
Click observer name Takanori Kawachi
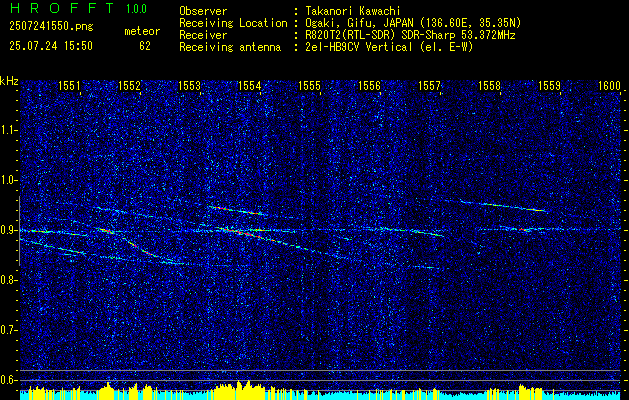[353, 11]
